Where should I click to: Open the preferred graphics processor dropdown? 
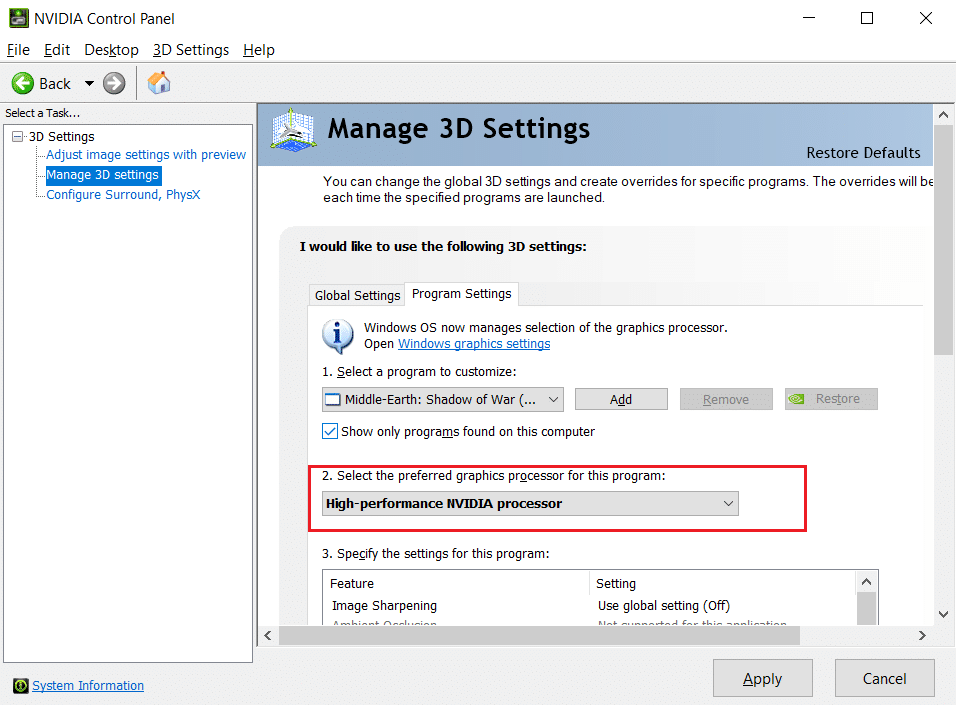click(x=729, y=503)
